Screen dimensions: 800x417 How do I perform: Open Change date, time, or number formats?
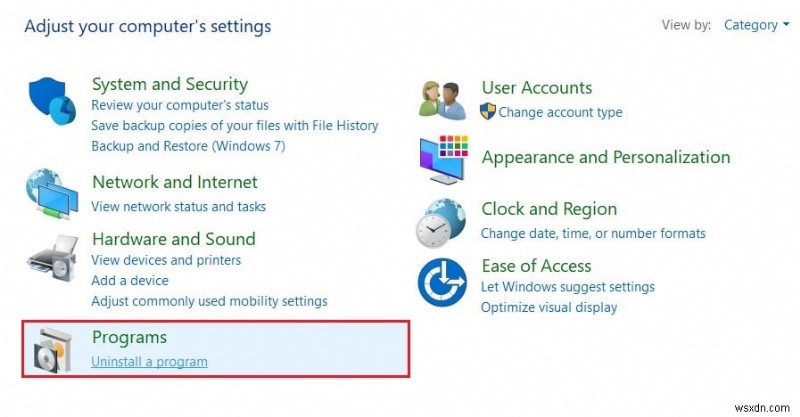[593, 233]
